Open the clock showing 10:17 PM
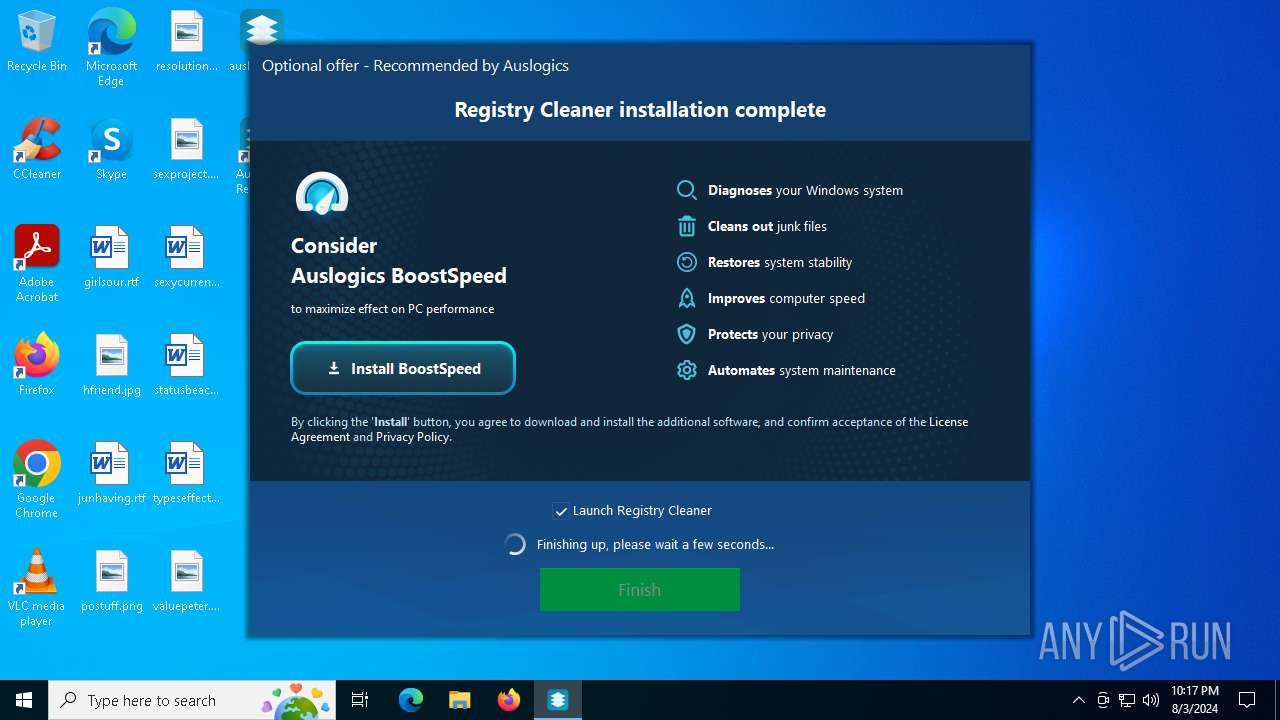The image size is (1280, 720). pyautogui.click(x=1194, y=700)
